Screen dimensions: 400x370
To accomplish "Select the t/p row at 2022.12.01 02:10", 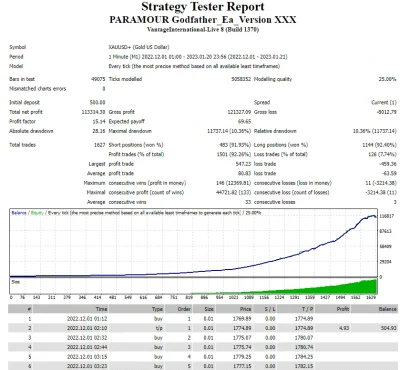I will click(203, 328).
